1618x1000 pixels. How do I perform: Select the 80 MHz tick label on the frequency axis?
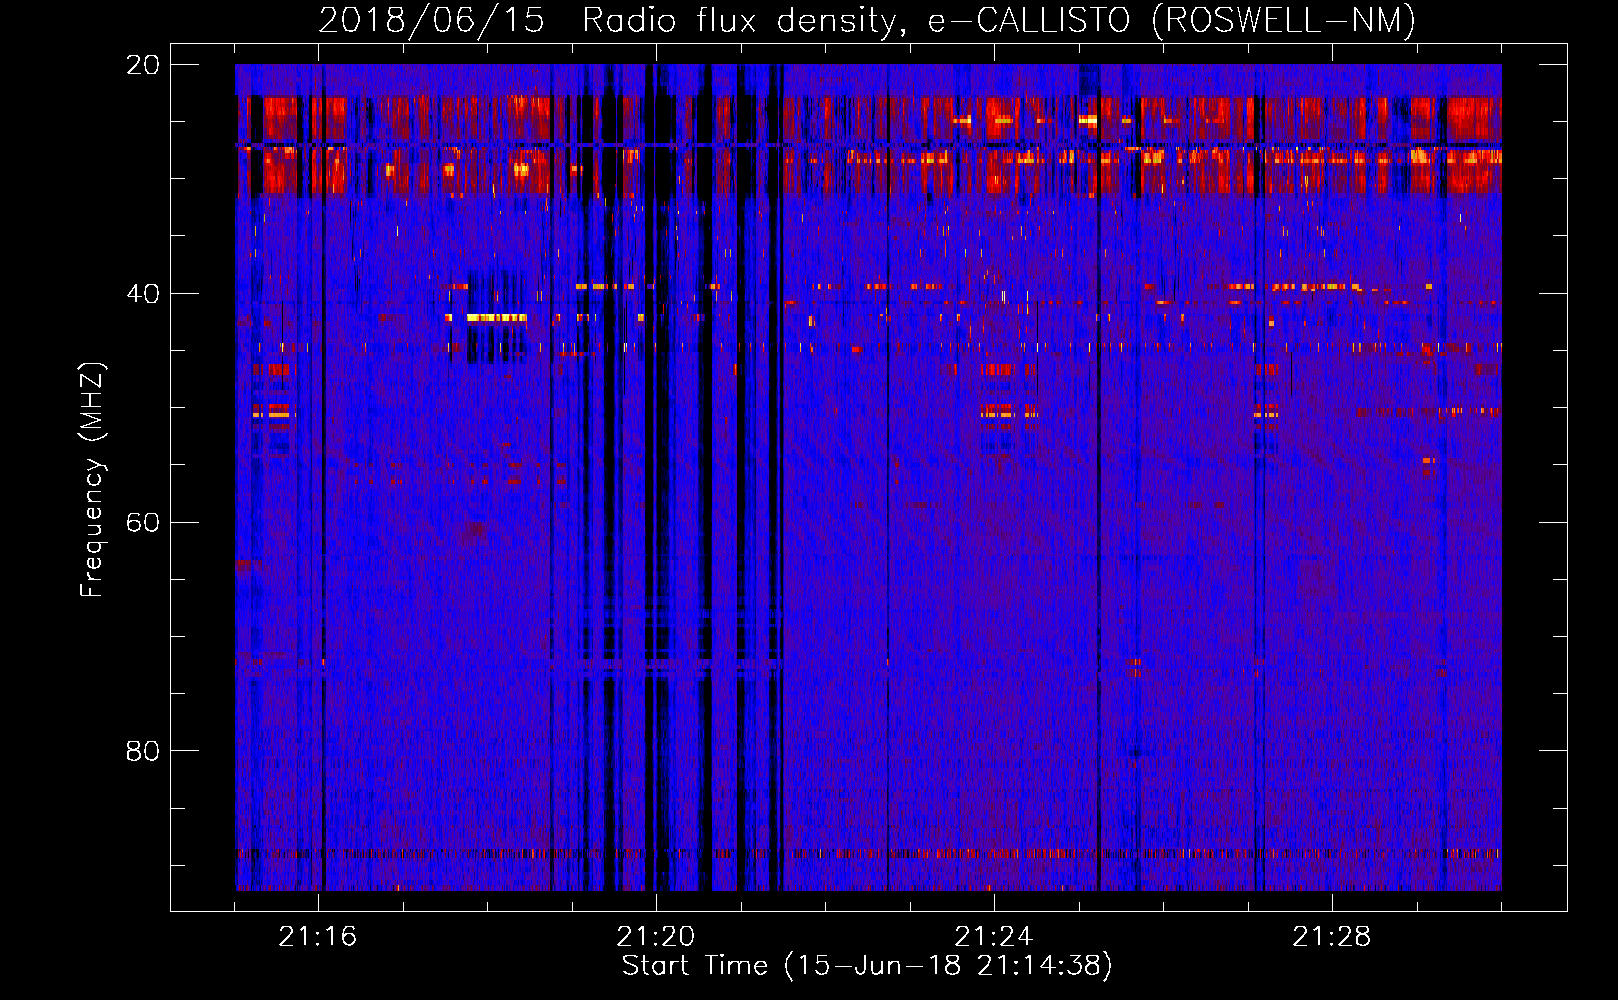tap(143, 751)
